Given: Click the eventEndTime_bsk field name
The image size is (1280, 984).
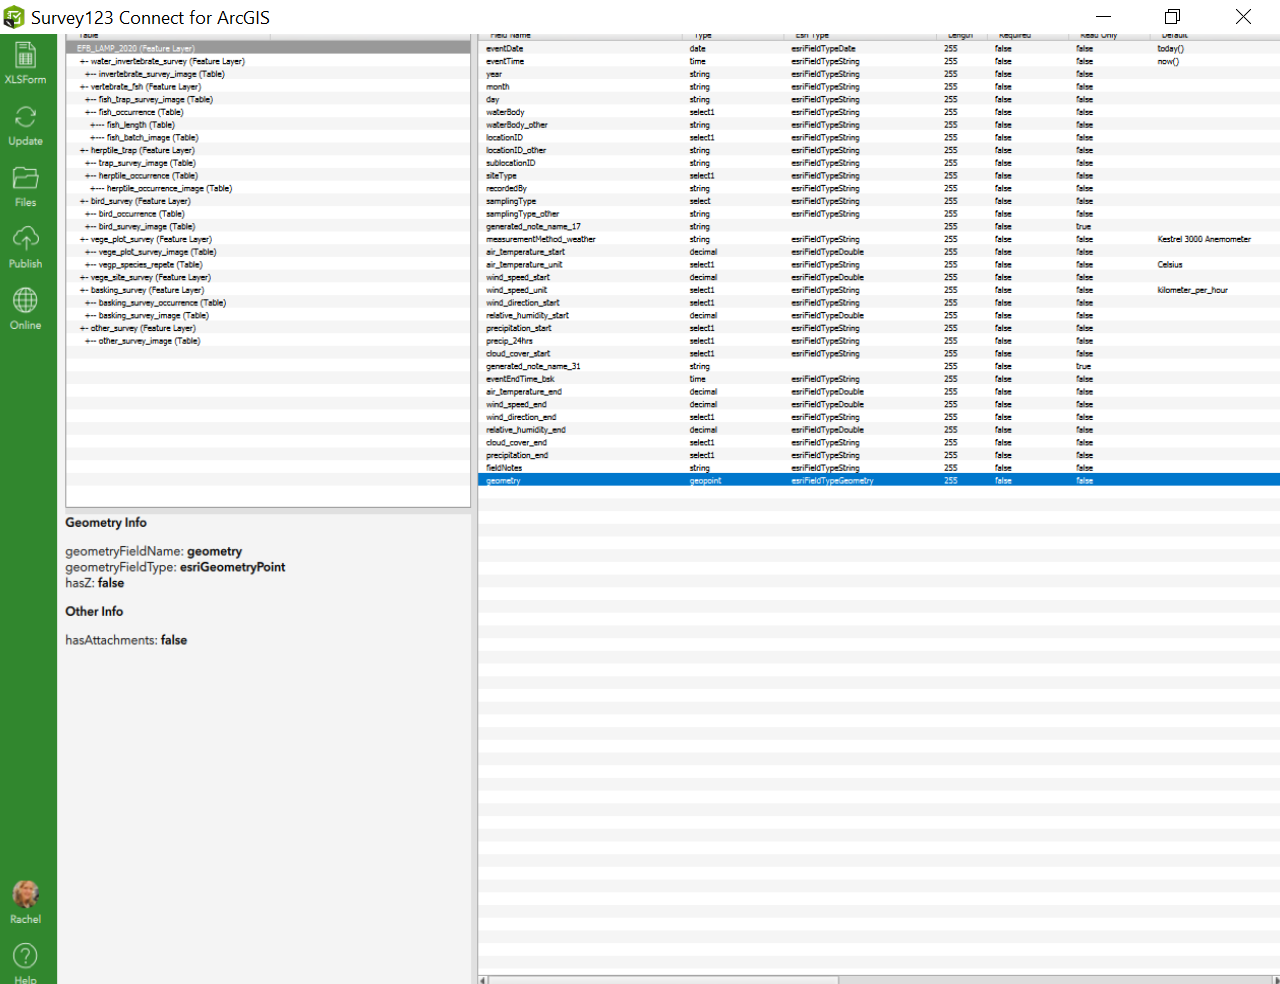Looking at the screenshot, I should (x=520, y=379).
